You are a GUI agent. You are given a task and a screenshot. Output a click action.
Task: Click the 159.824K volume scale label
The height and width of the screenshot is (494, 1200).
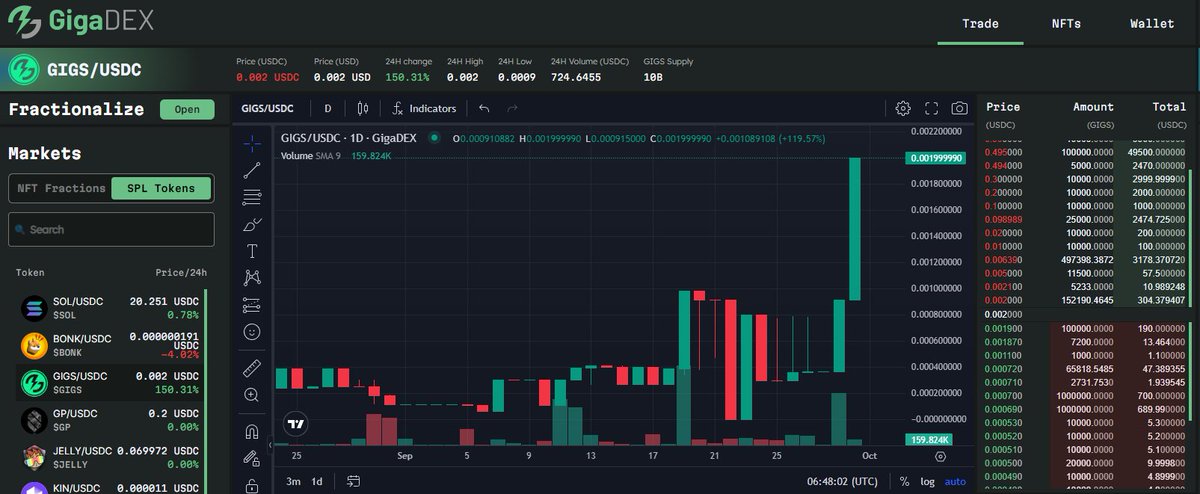click(x=929, y=439)
